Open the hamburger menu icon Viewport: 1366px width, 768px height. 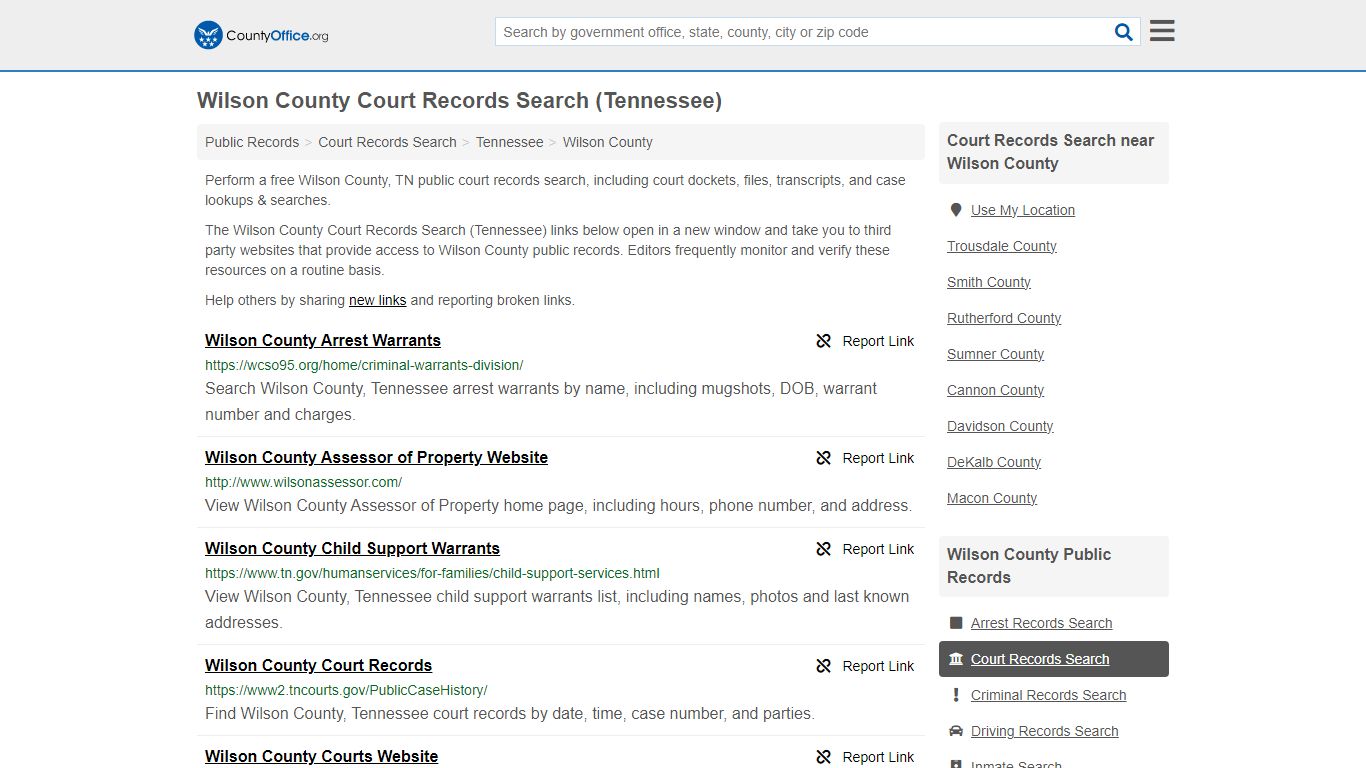pyautogui.click(x=1162, y=31)
